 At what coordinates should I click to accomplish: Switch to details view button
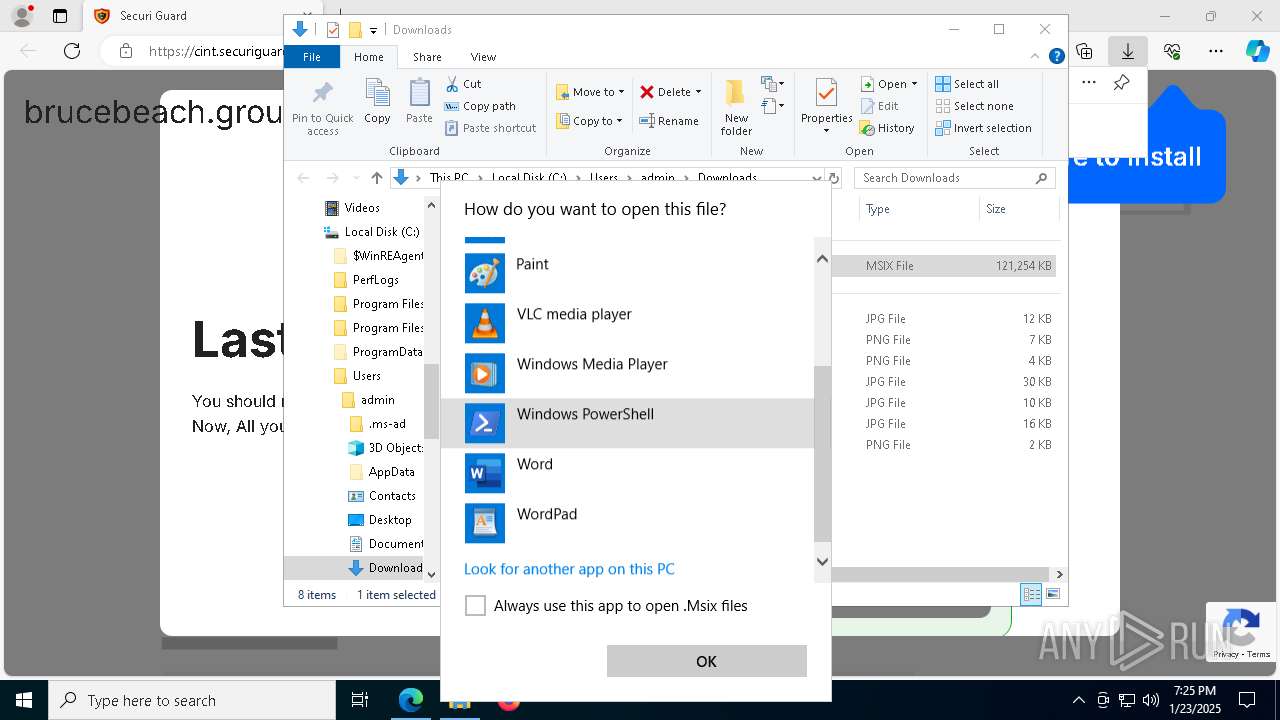(x=1031, y=594)
